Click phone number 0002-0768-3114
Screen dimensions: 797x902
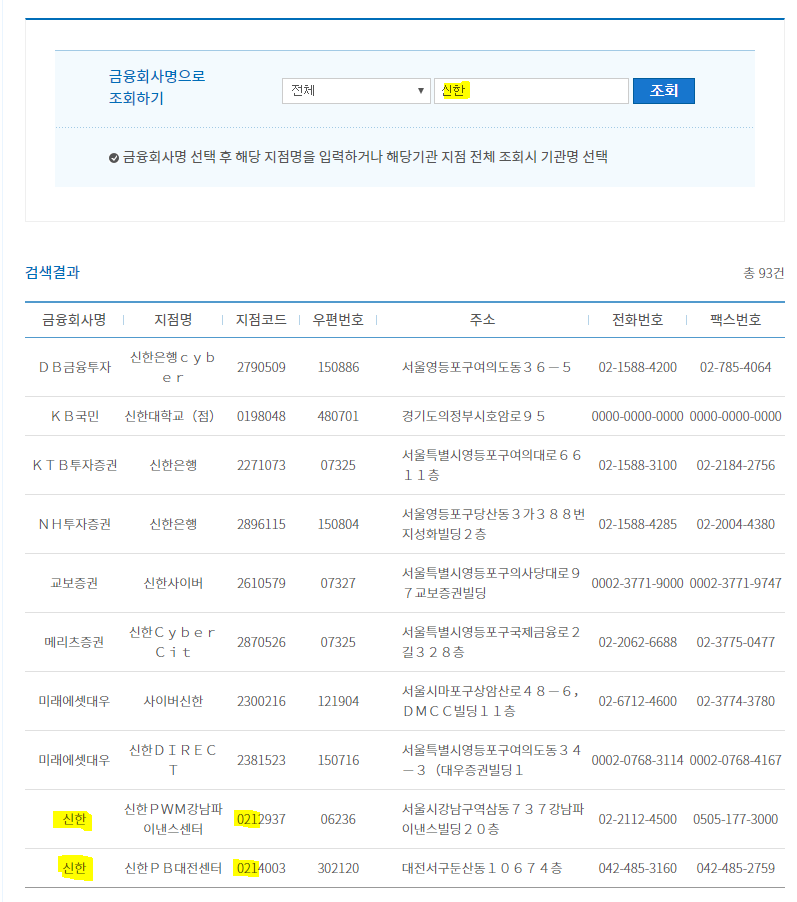(638, 760)
